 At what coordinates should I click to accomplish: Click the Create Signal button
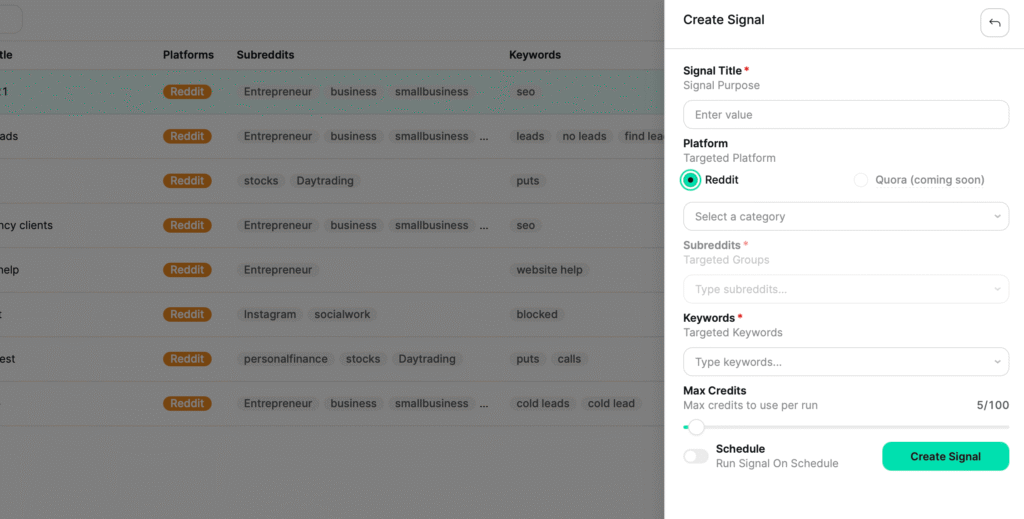click(945, 457)
